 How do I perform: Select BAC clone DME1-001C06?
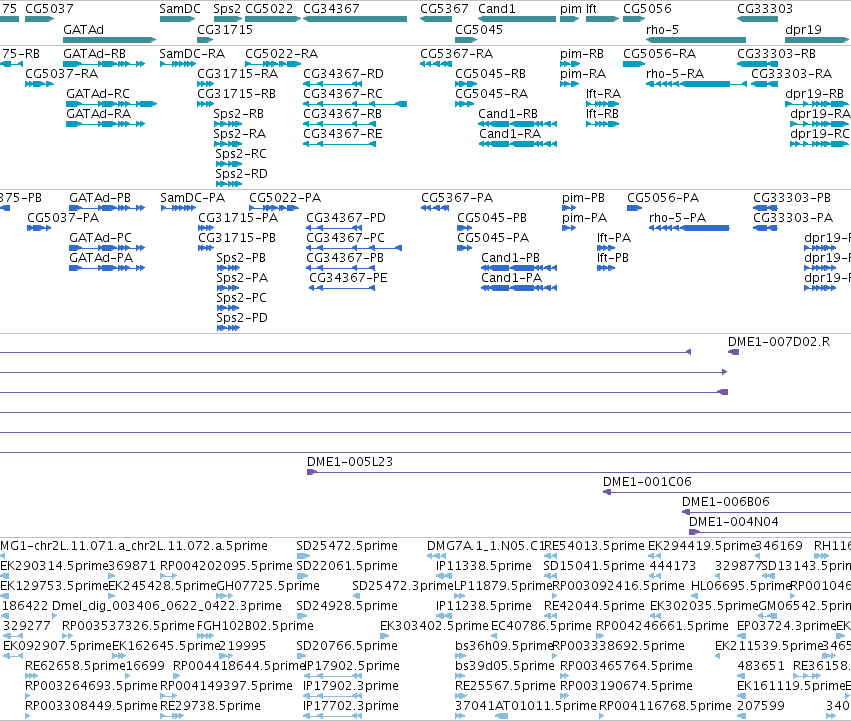click(727, 492)
